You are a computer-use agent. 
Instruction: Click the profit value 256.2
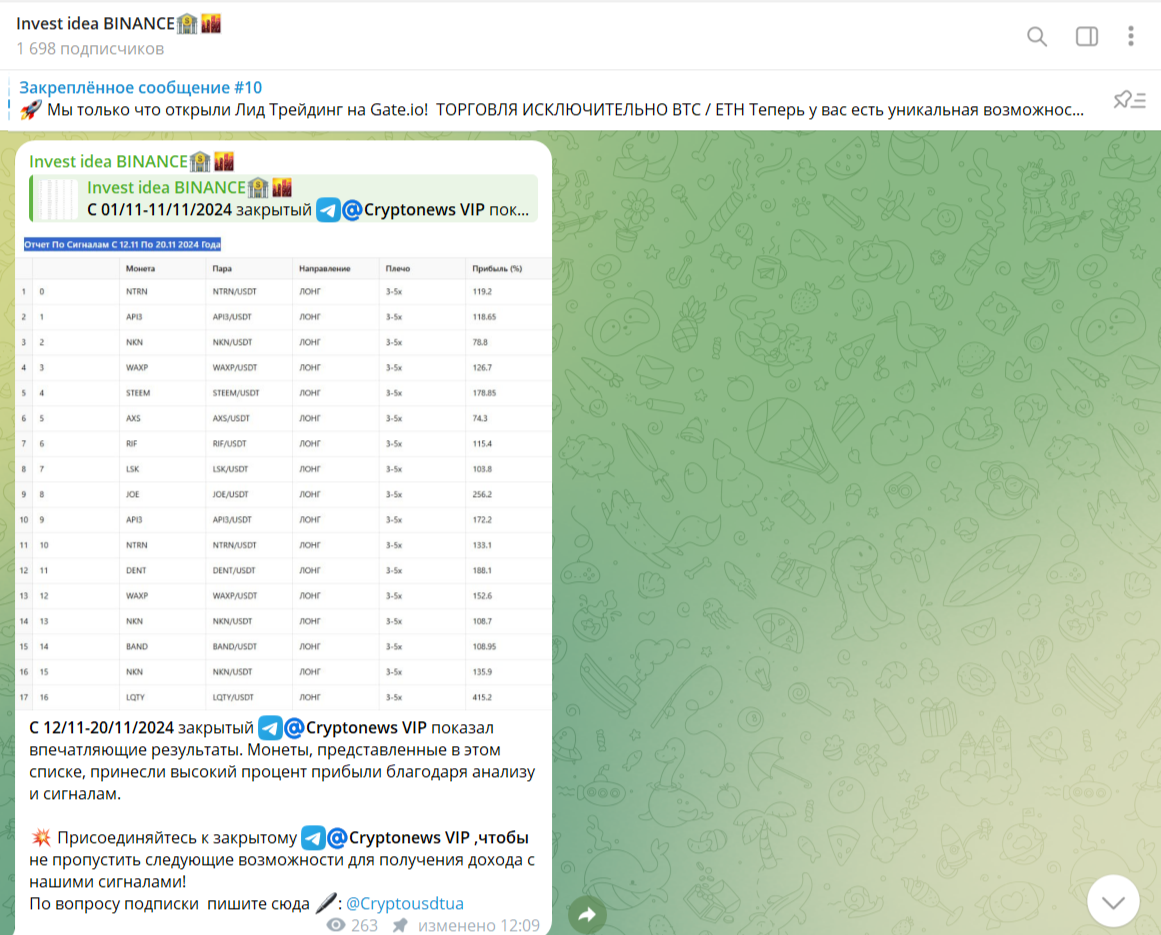click(x=482, y=495)
